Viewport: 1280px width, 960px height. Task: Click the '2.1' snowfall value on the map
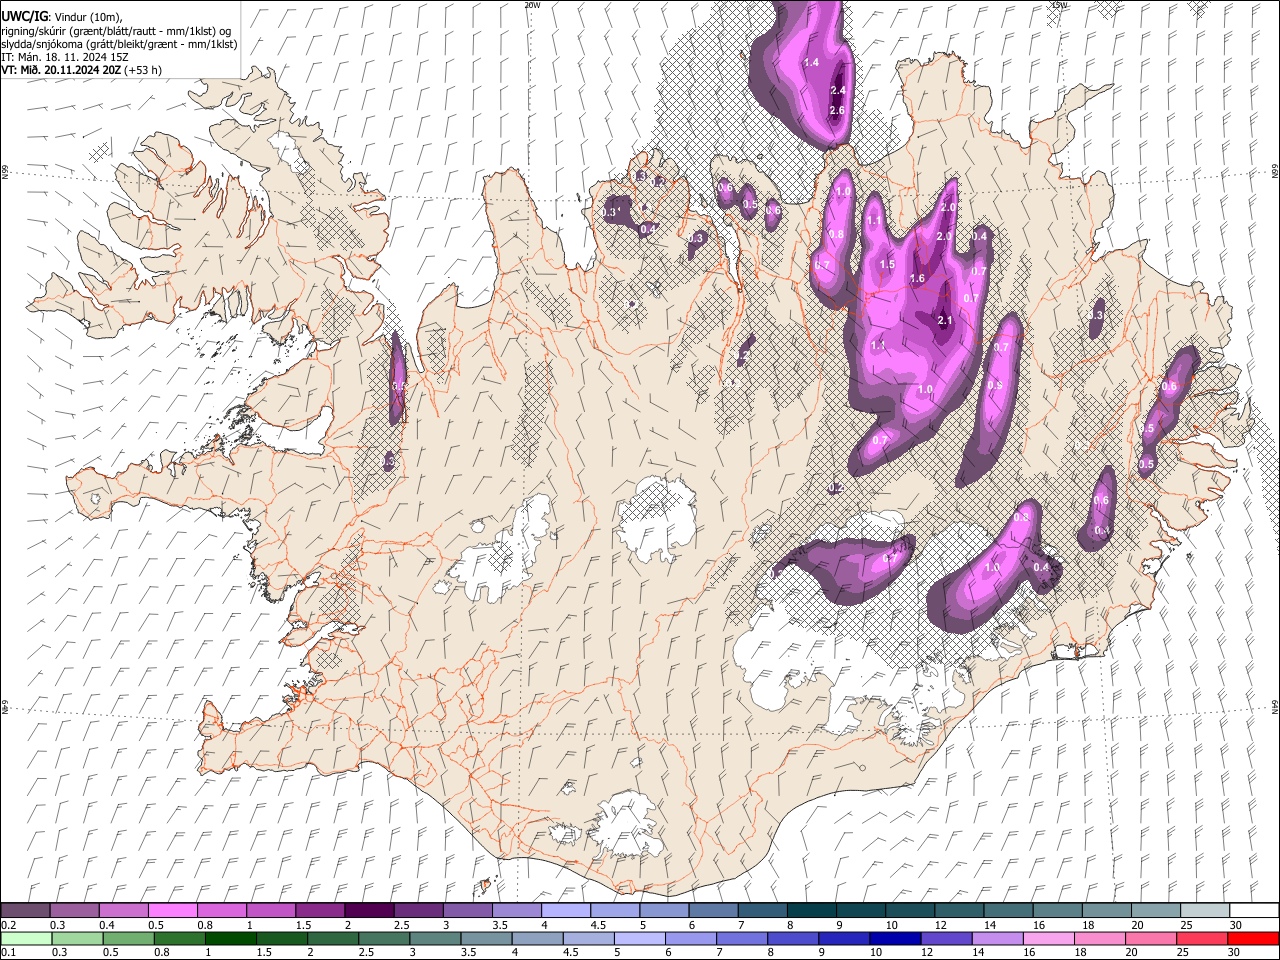pos(945,321)
